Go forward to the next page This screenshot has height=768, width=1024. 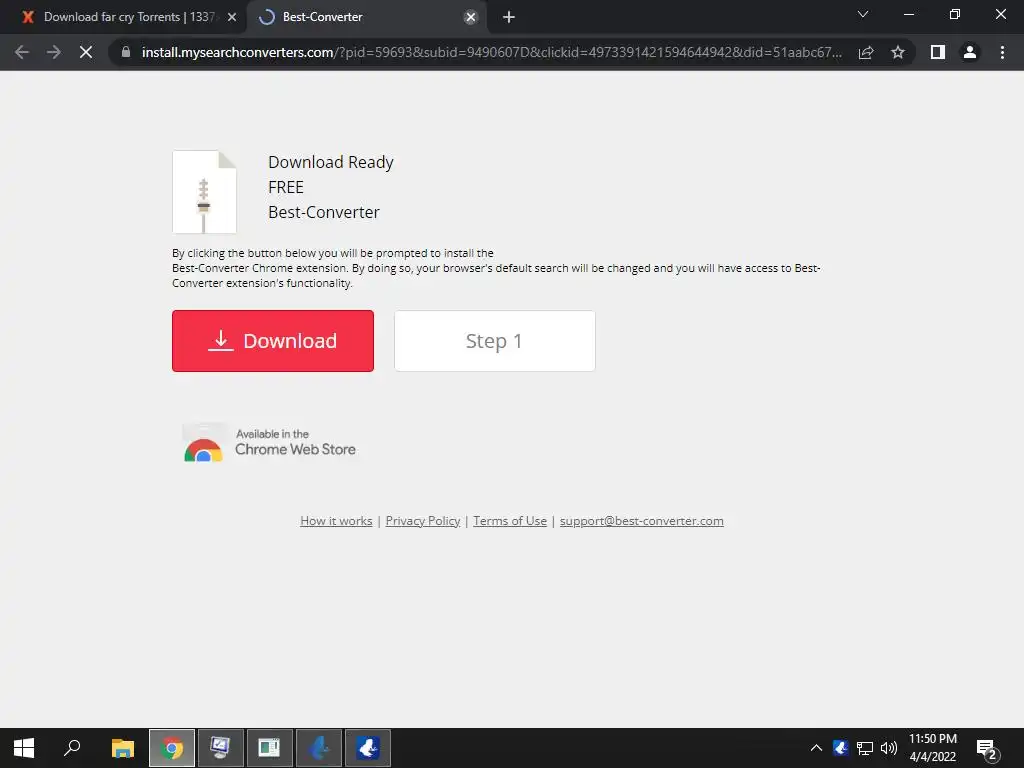54,52
